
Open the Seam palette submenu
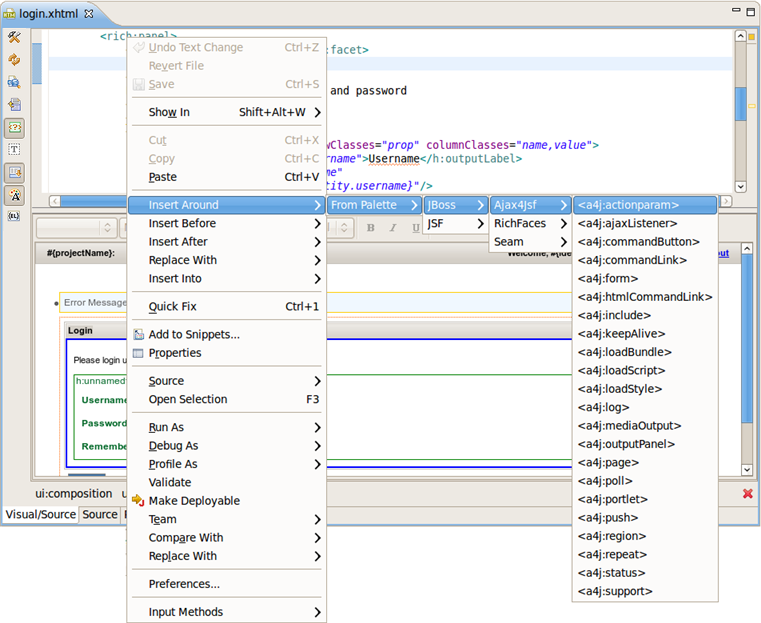pyautogui.click(x=530, y=242)
